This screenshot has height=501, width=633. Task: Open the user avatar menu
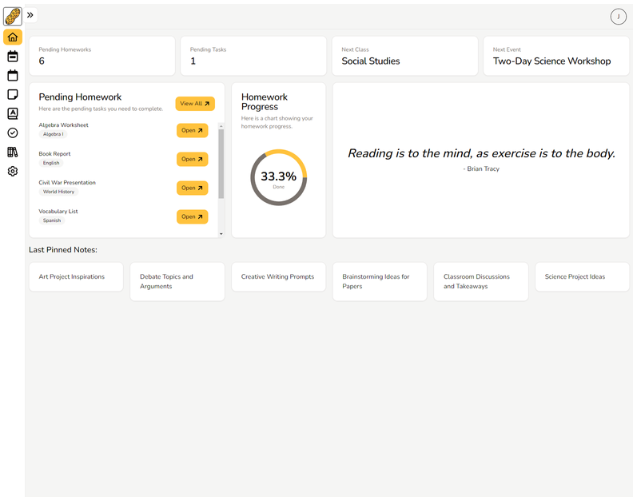click(x=618, y=17)
